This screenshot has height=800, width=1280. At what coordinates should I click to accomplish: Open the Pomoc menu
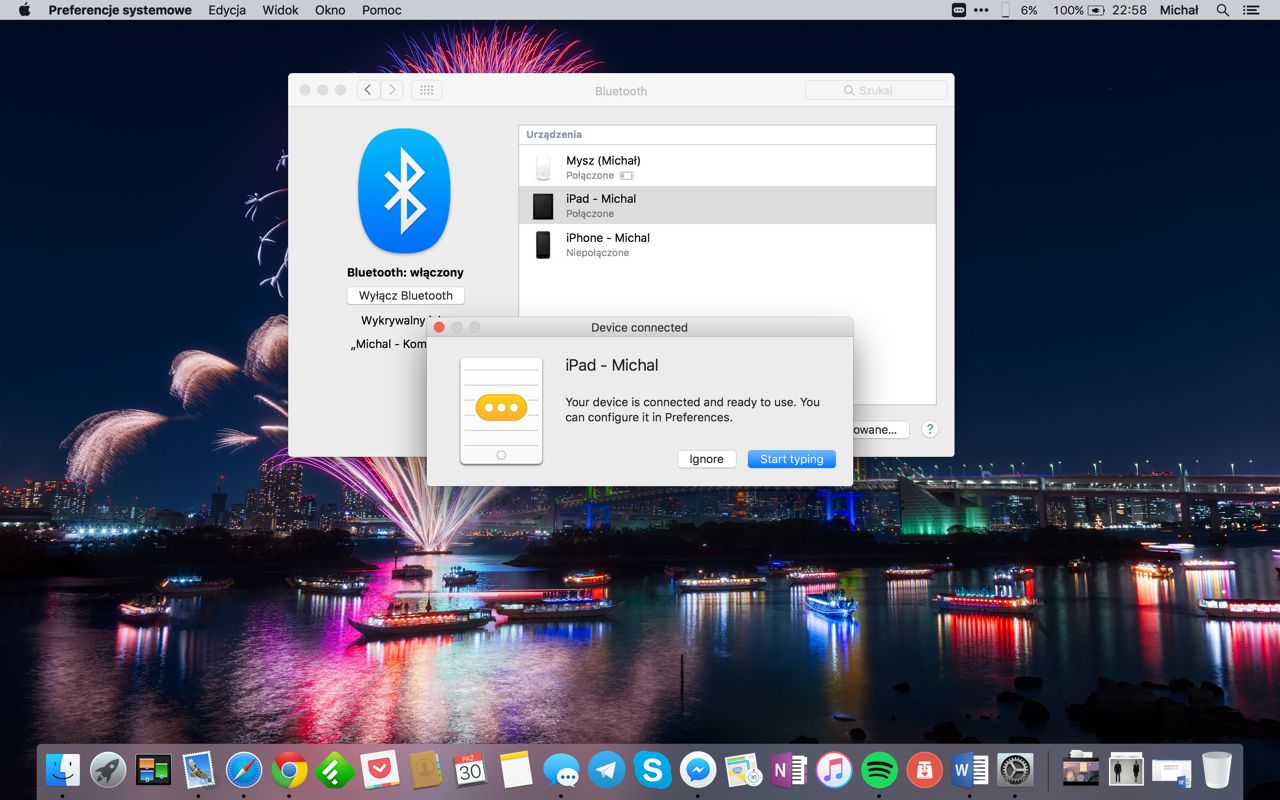(x=381, y=10)
